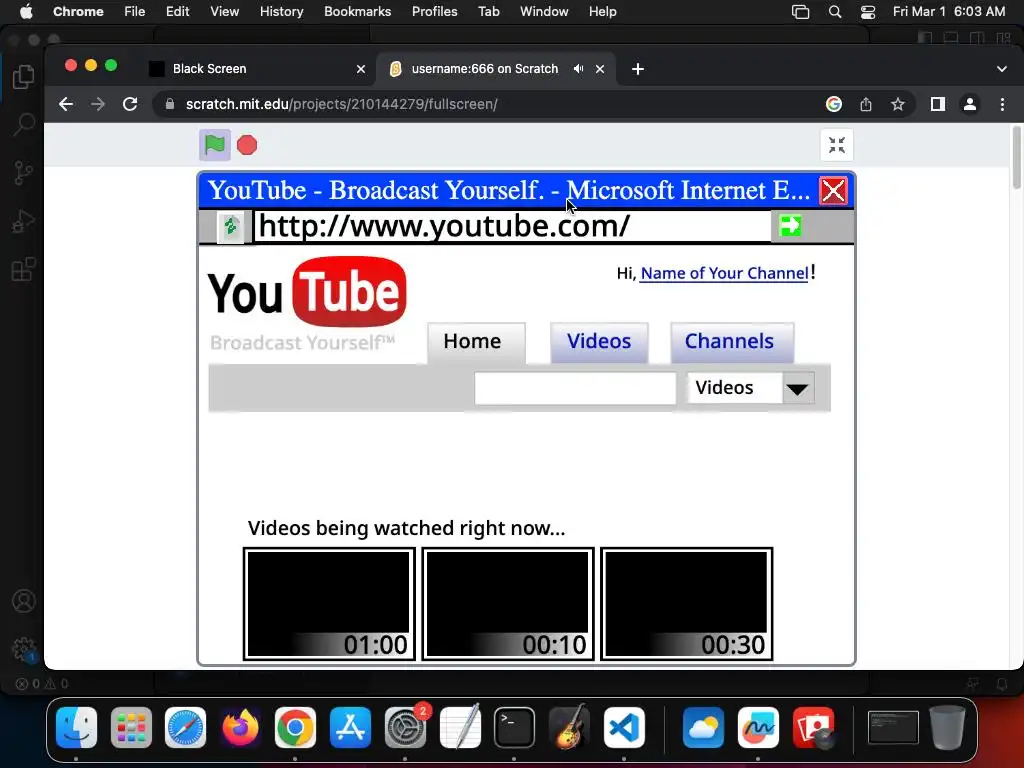
Task: Open Spotlight search in menu bar
Action: point(835,12)
